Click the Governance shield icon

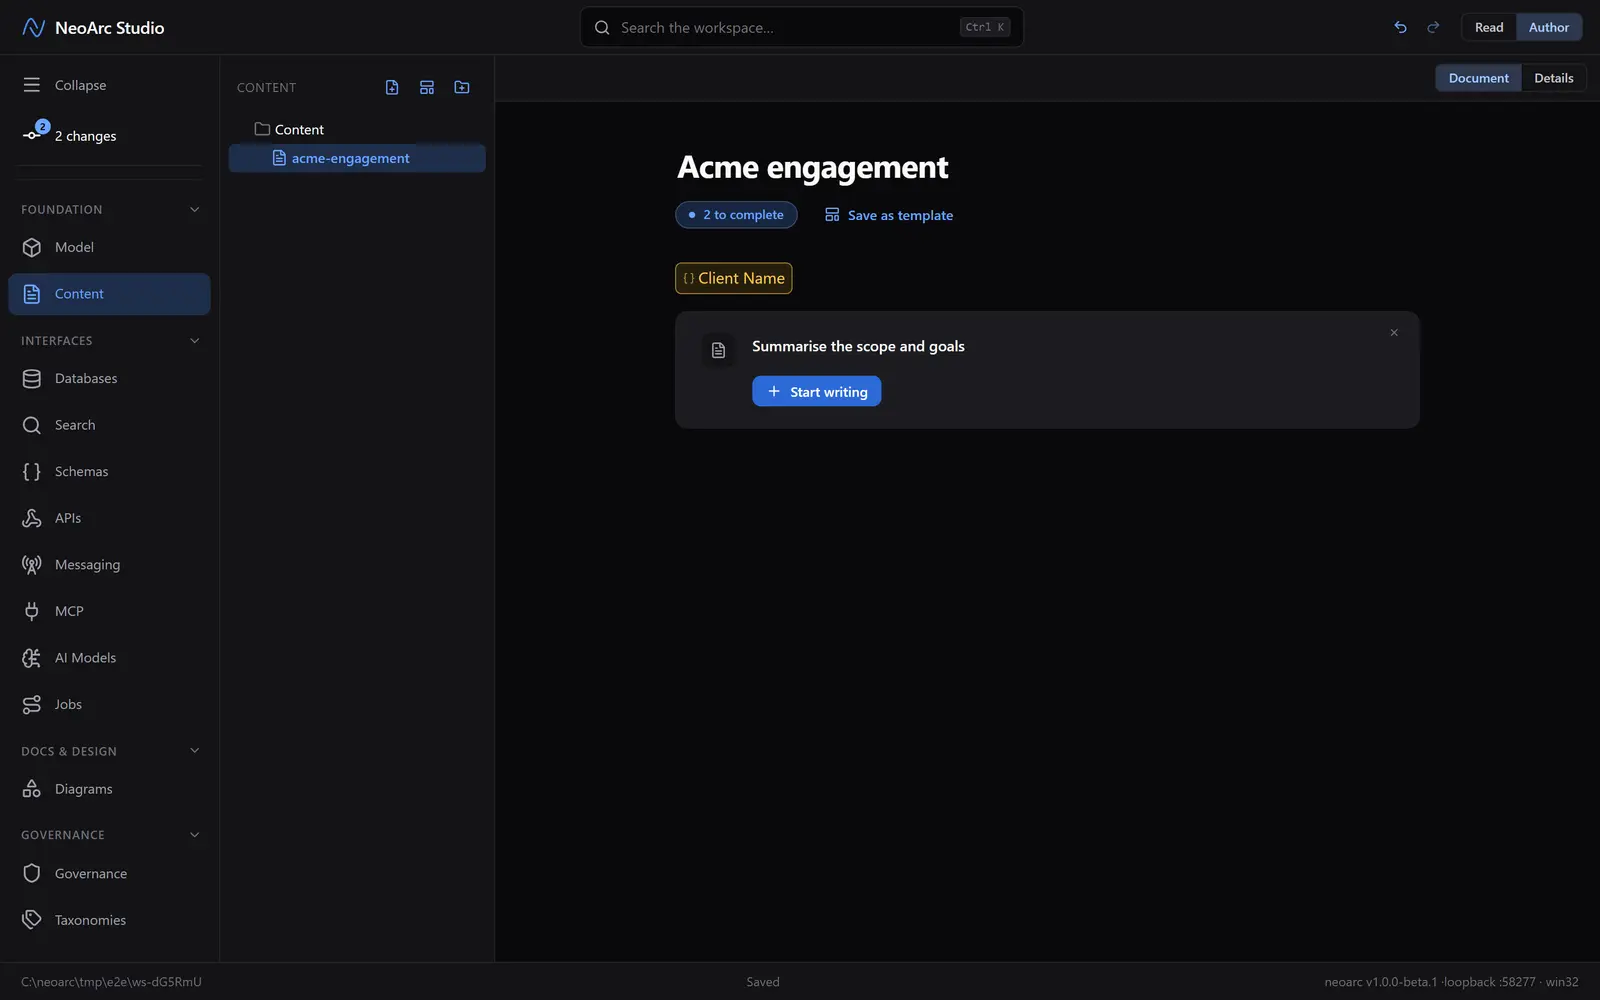[x=32, y=873]
